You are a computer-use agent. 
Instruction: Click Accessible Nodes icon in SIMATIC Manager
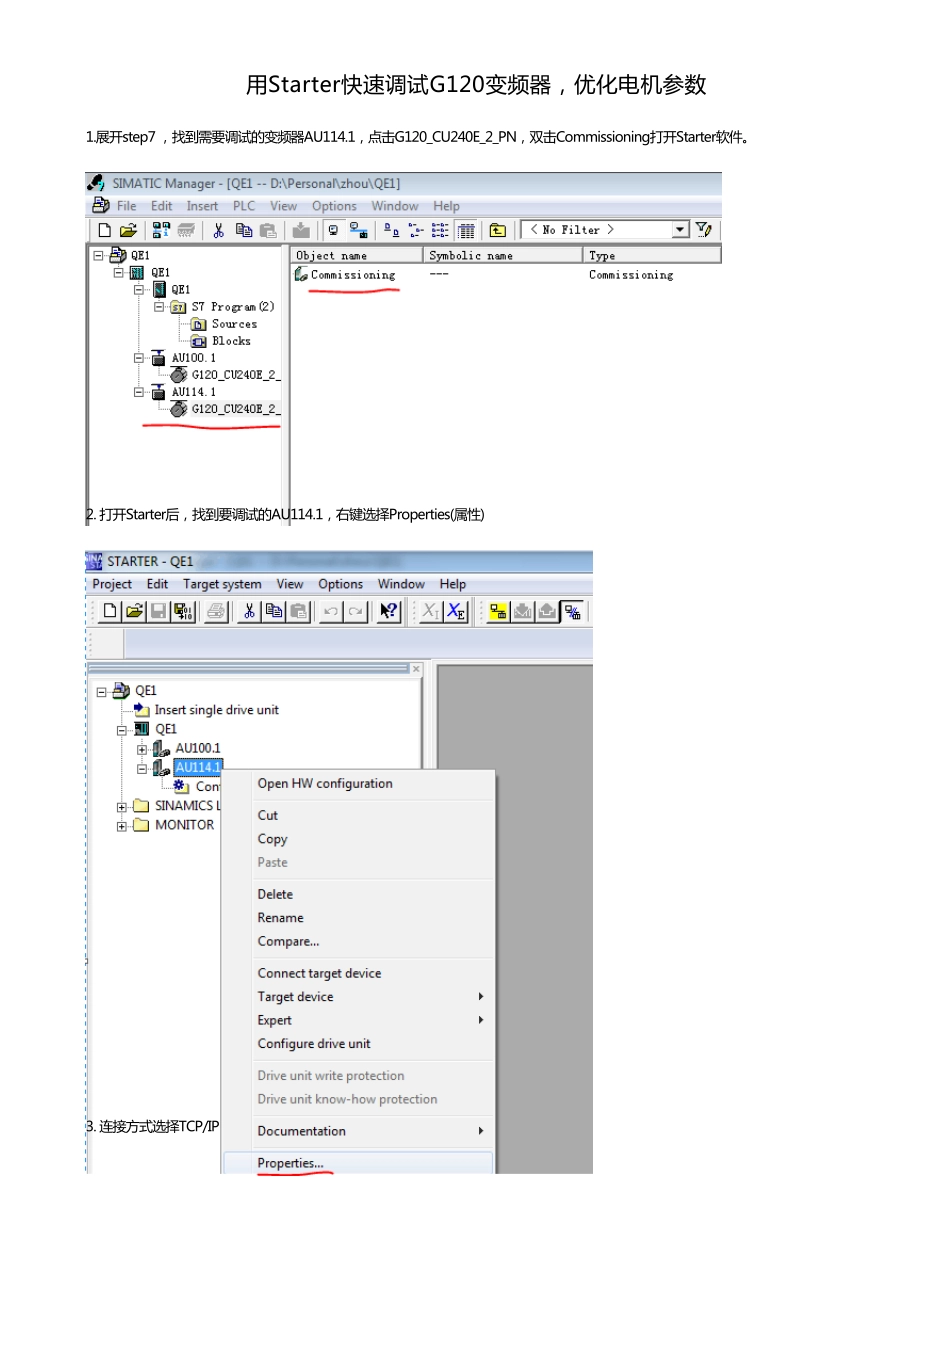tap(161, 230)
